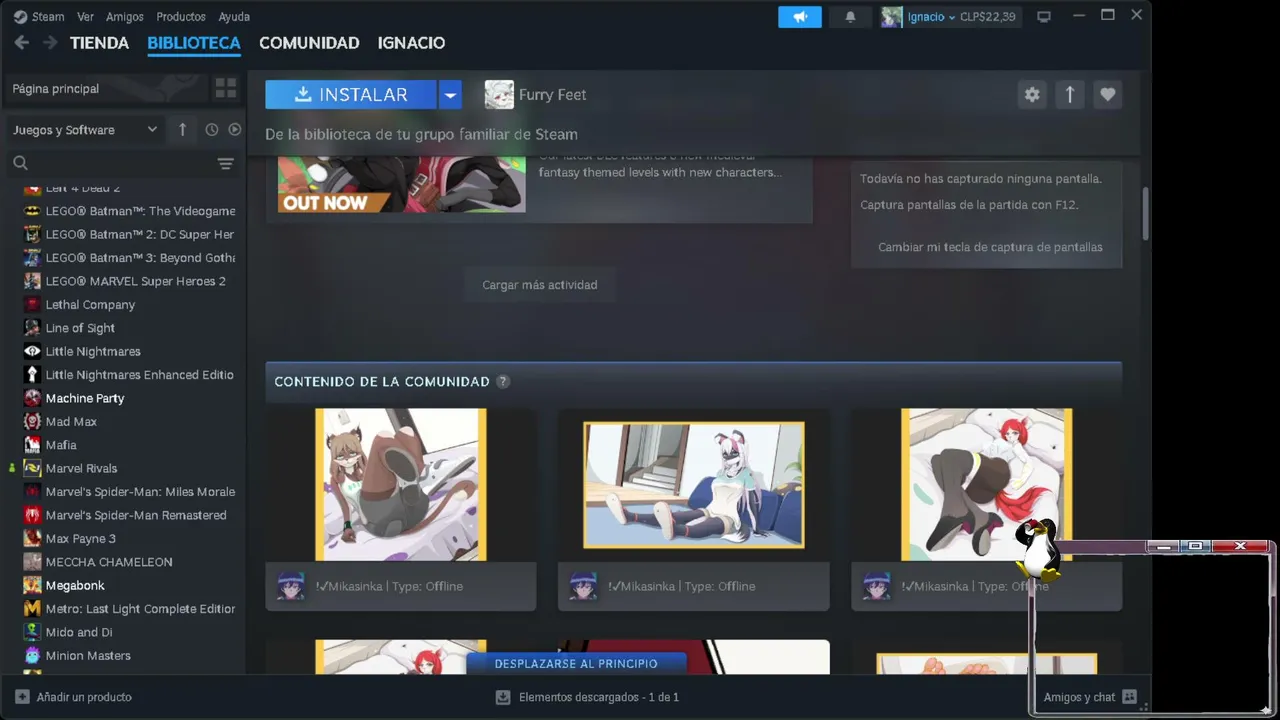Select the Marvel Rivals game icon

click(x=32, y=468)
